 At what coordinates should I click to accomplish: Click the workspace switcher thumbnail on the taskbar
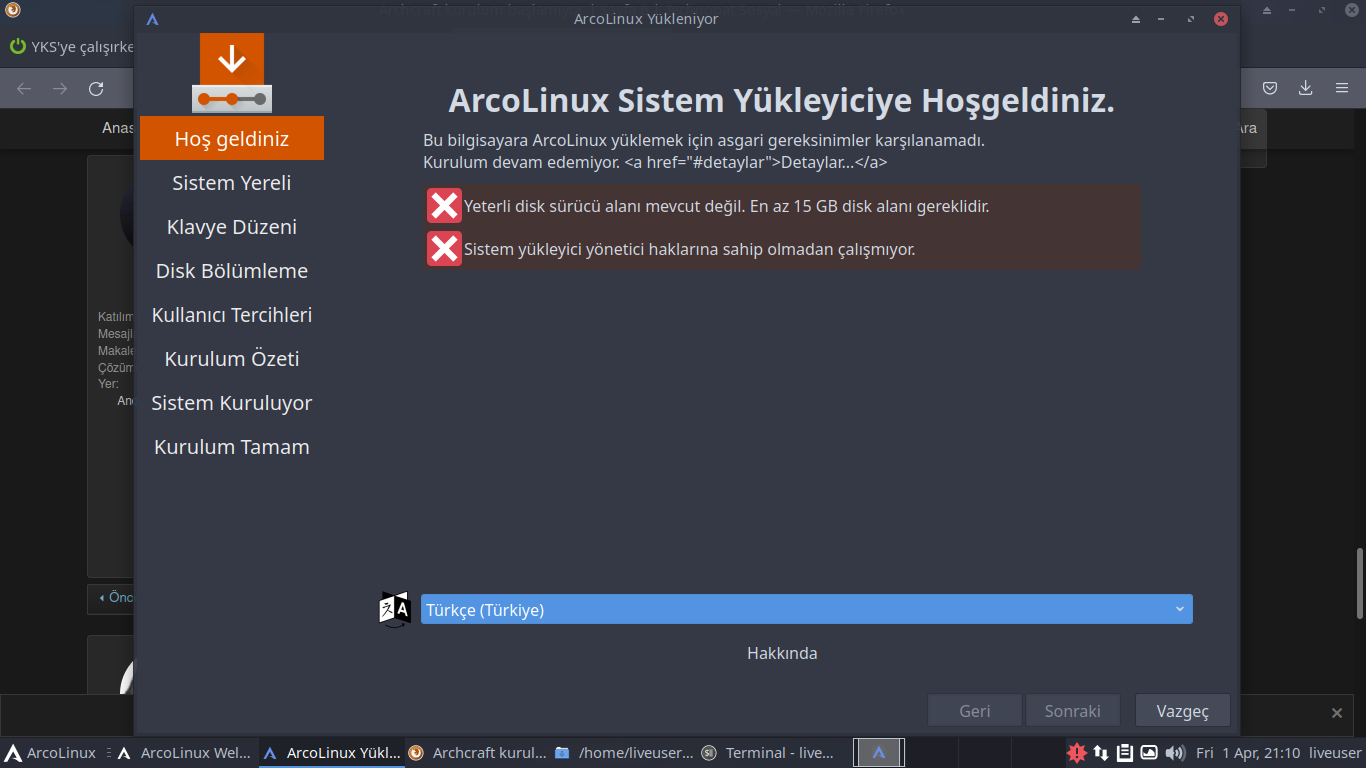point(879,753)
